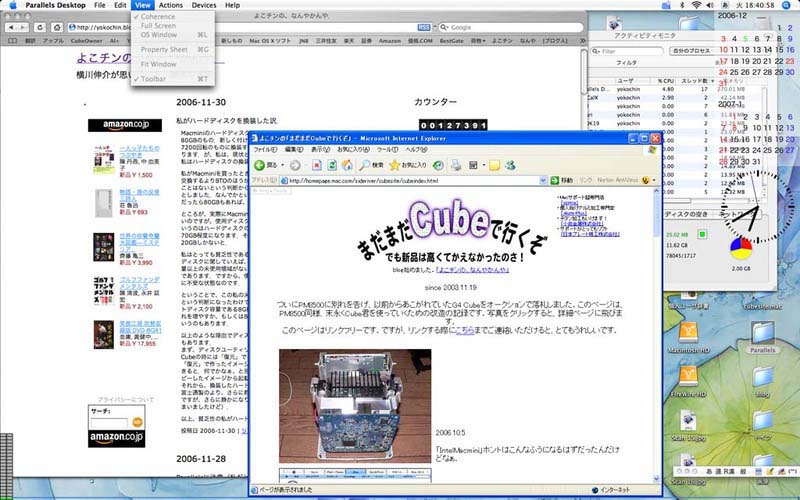Open the Actions menu in menu bar
Viewport: 800px width, 500px height.
(x=170, y=5)
